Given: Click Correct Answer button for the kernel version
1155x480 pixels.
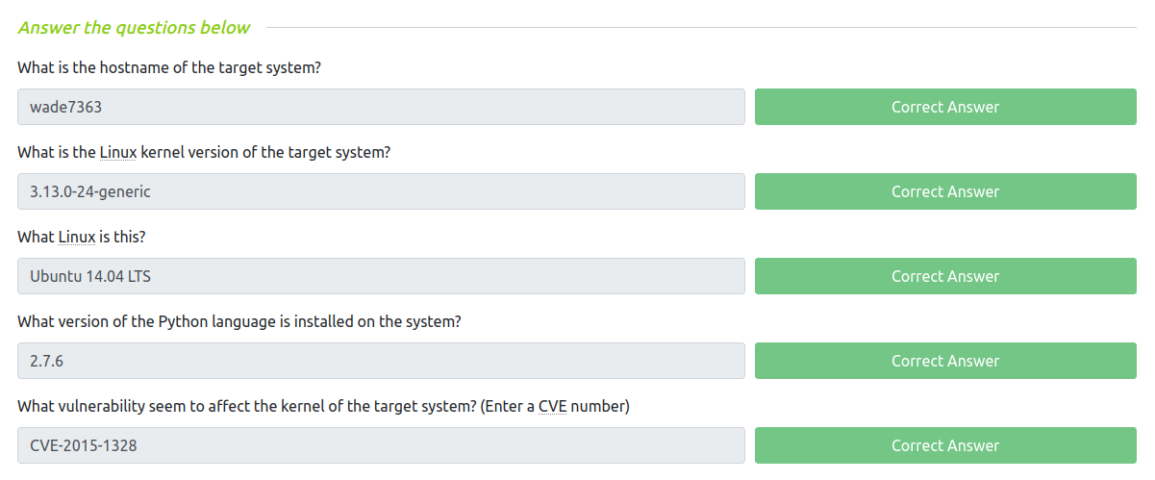Looking at the screenshot, I should click(x=945, y=192).
